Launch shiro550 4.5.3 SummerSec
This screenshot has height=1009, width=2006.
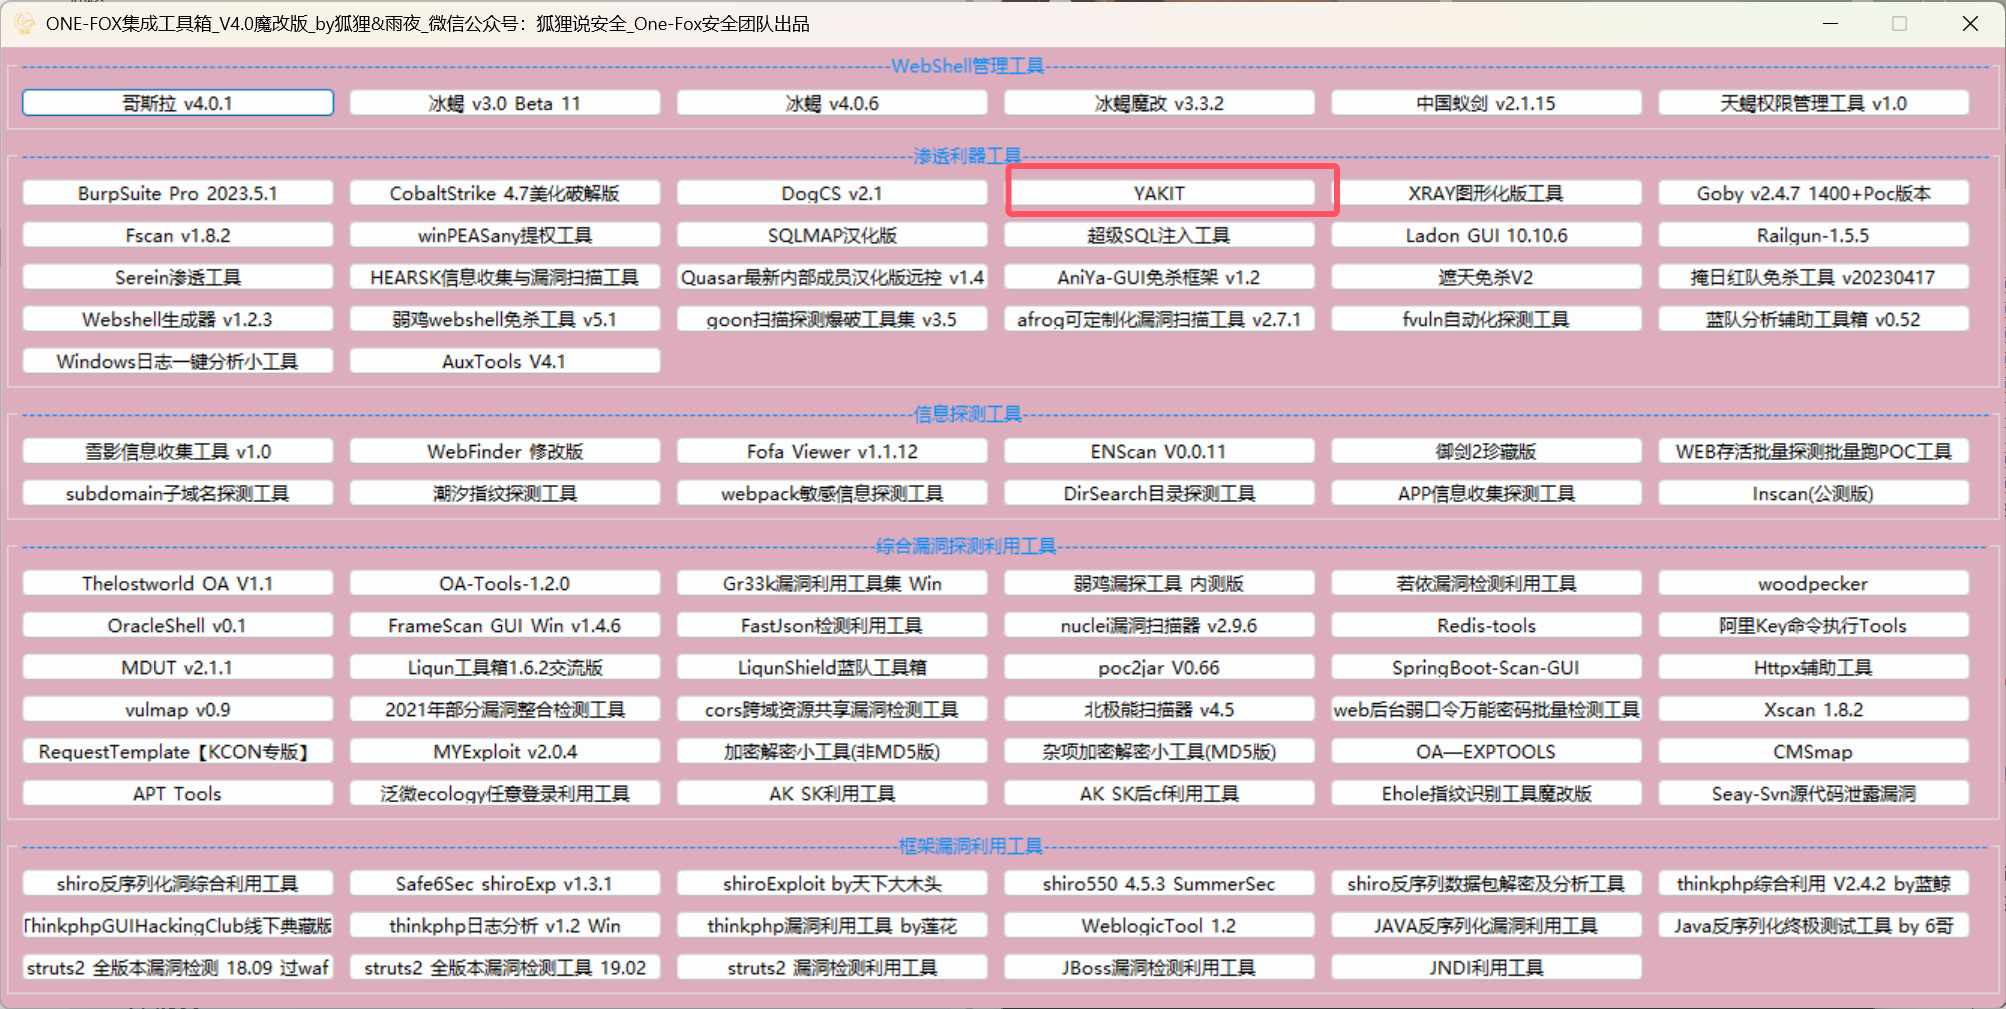pyautogui.click(x=1159, y=883)
